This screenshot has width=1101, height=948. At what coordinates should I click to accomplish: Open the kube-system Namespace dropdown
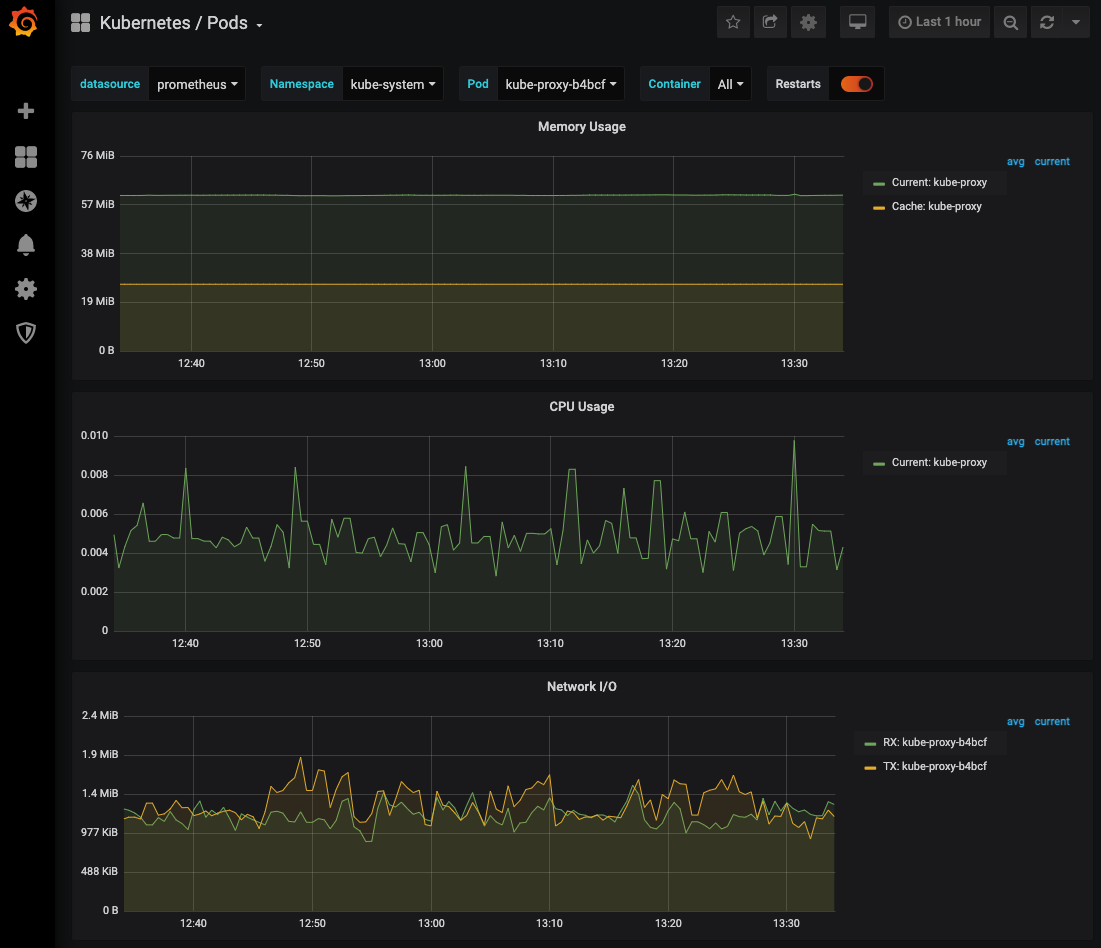(x=393, y=84)
